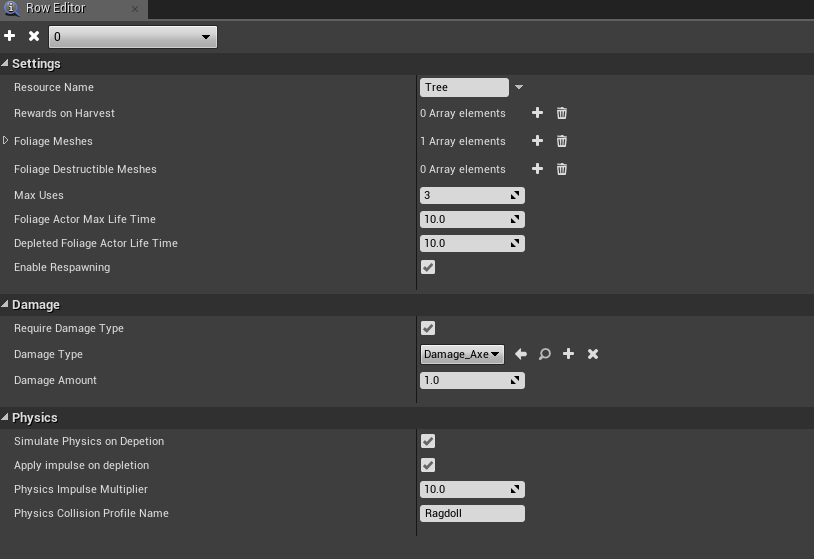Click Foliage Actor Max Life Time spinner

[x=515, y=219]
